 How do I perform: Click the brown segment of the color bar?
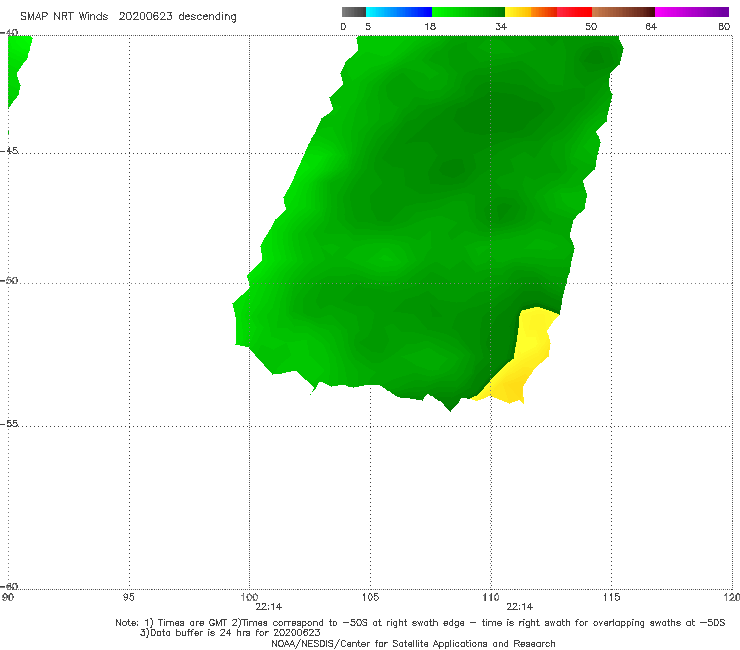(623, 12)
